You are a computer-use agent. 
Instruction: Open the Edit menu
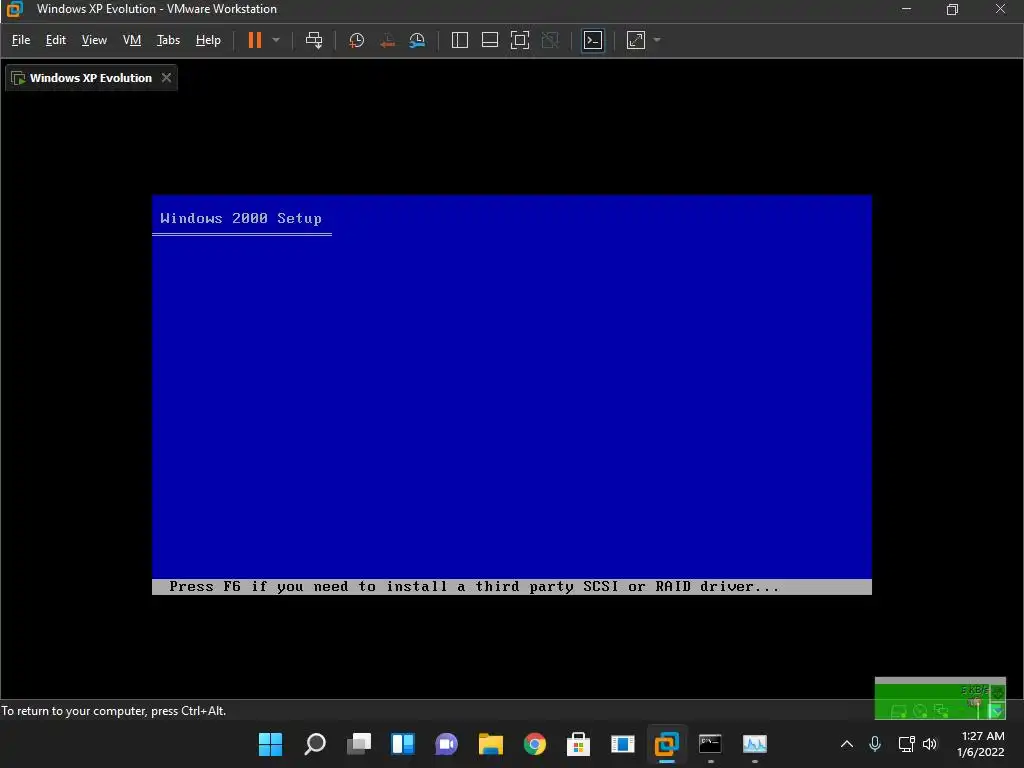click(56, 40)
